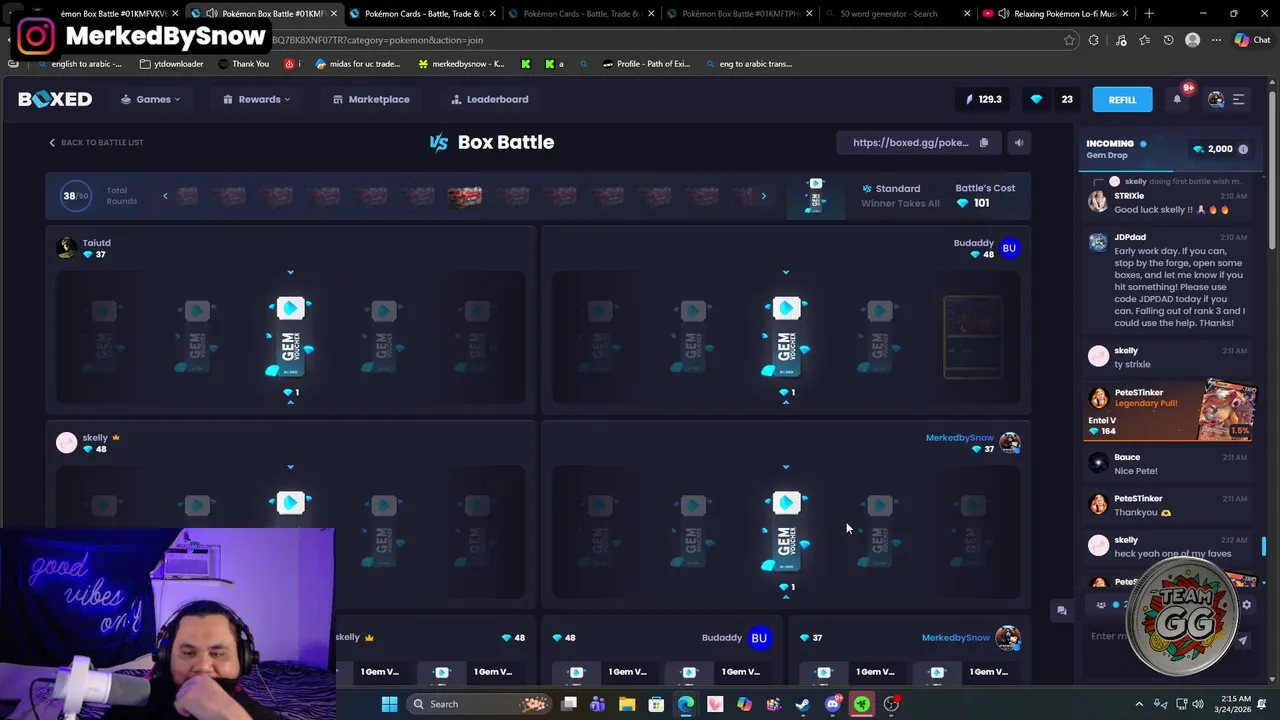Select the highlighted box in rounds strip

[x=464, y=196]
